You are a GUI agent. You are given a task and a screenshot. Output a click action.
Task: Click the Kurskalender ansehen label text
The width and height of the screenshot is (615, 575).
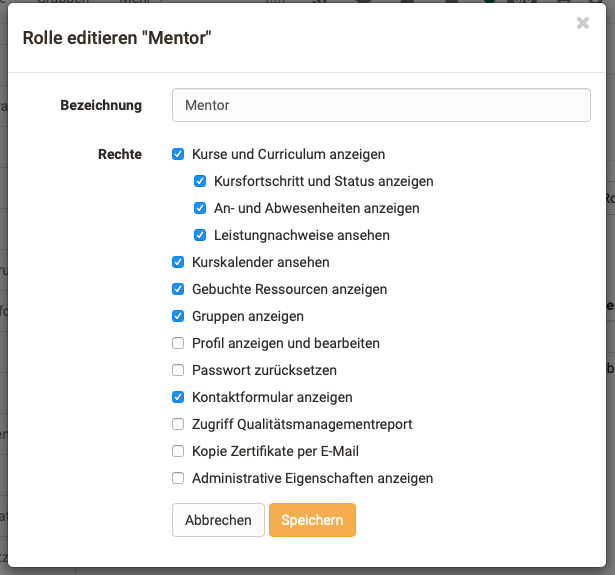[260, 262]
